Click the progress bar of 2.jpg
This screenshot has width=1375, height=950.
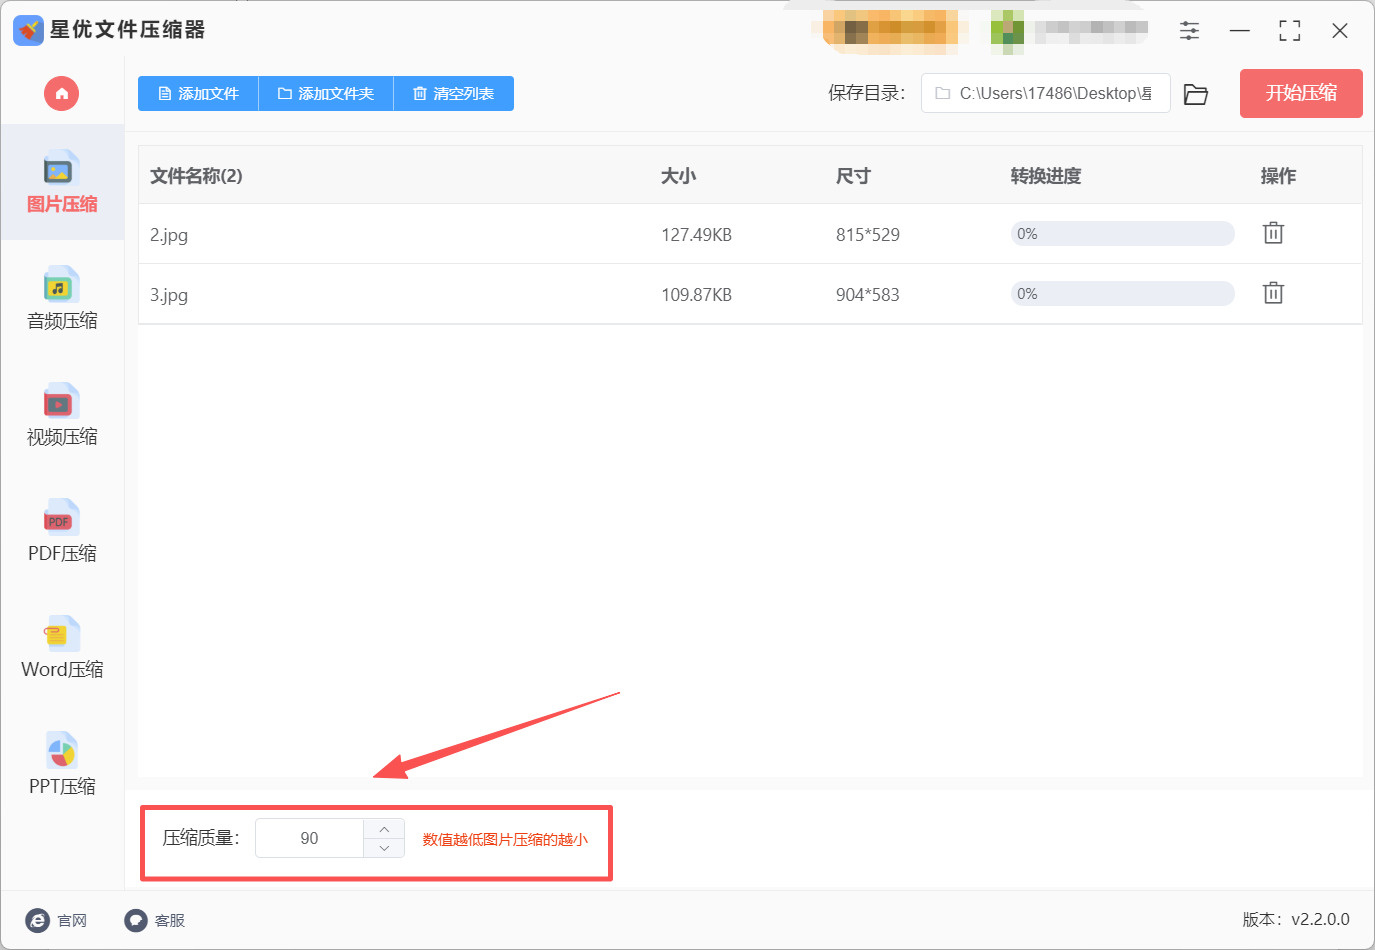click(x=1123, y=234)
